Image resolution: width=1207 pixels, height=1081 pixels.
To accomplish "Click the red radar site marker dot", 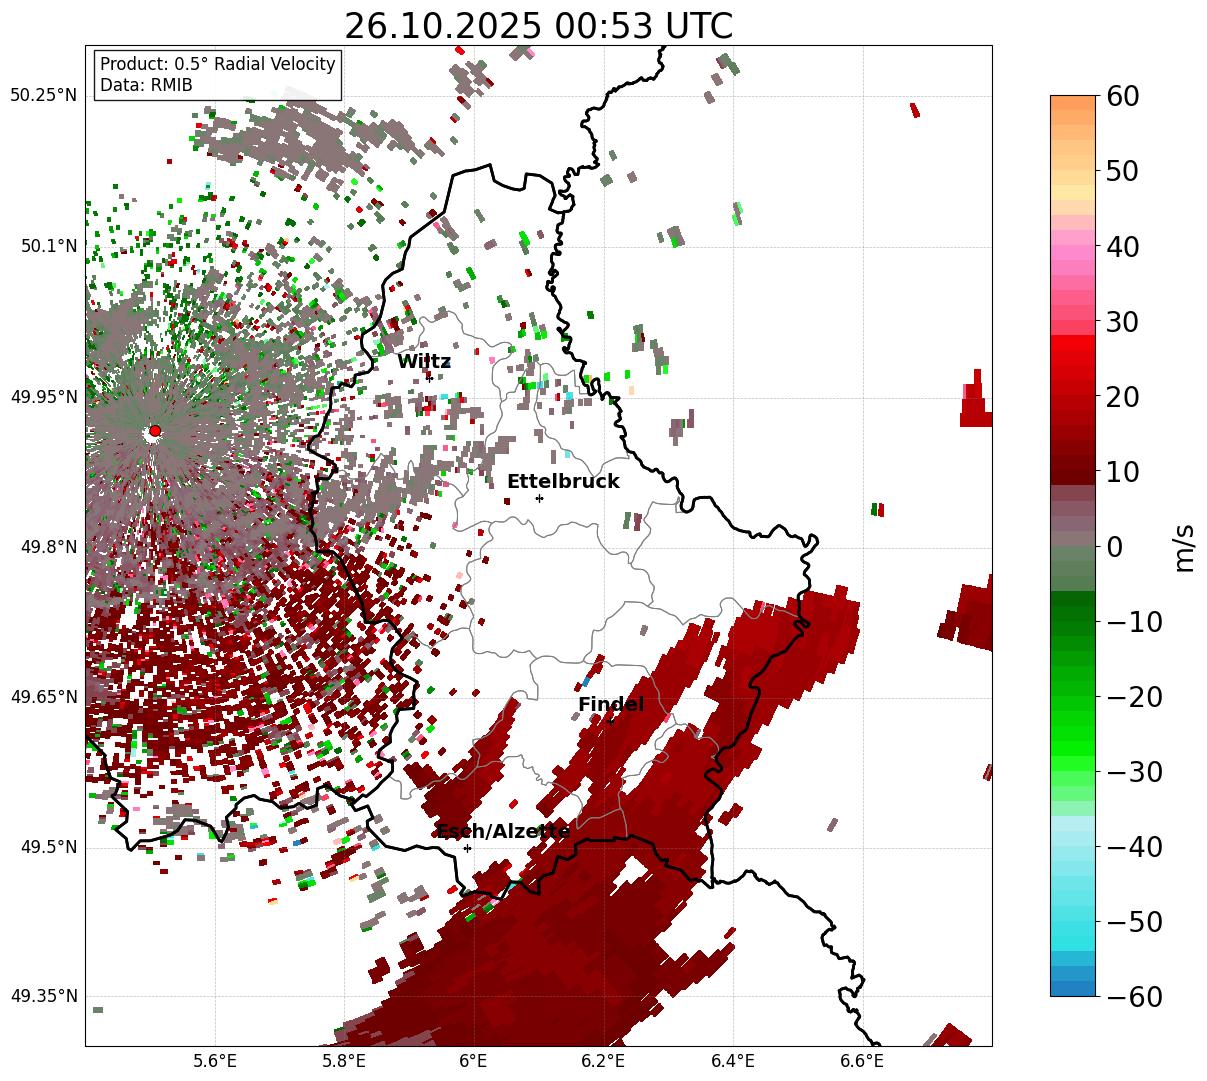I will tap(154, 431).
